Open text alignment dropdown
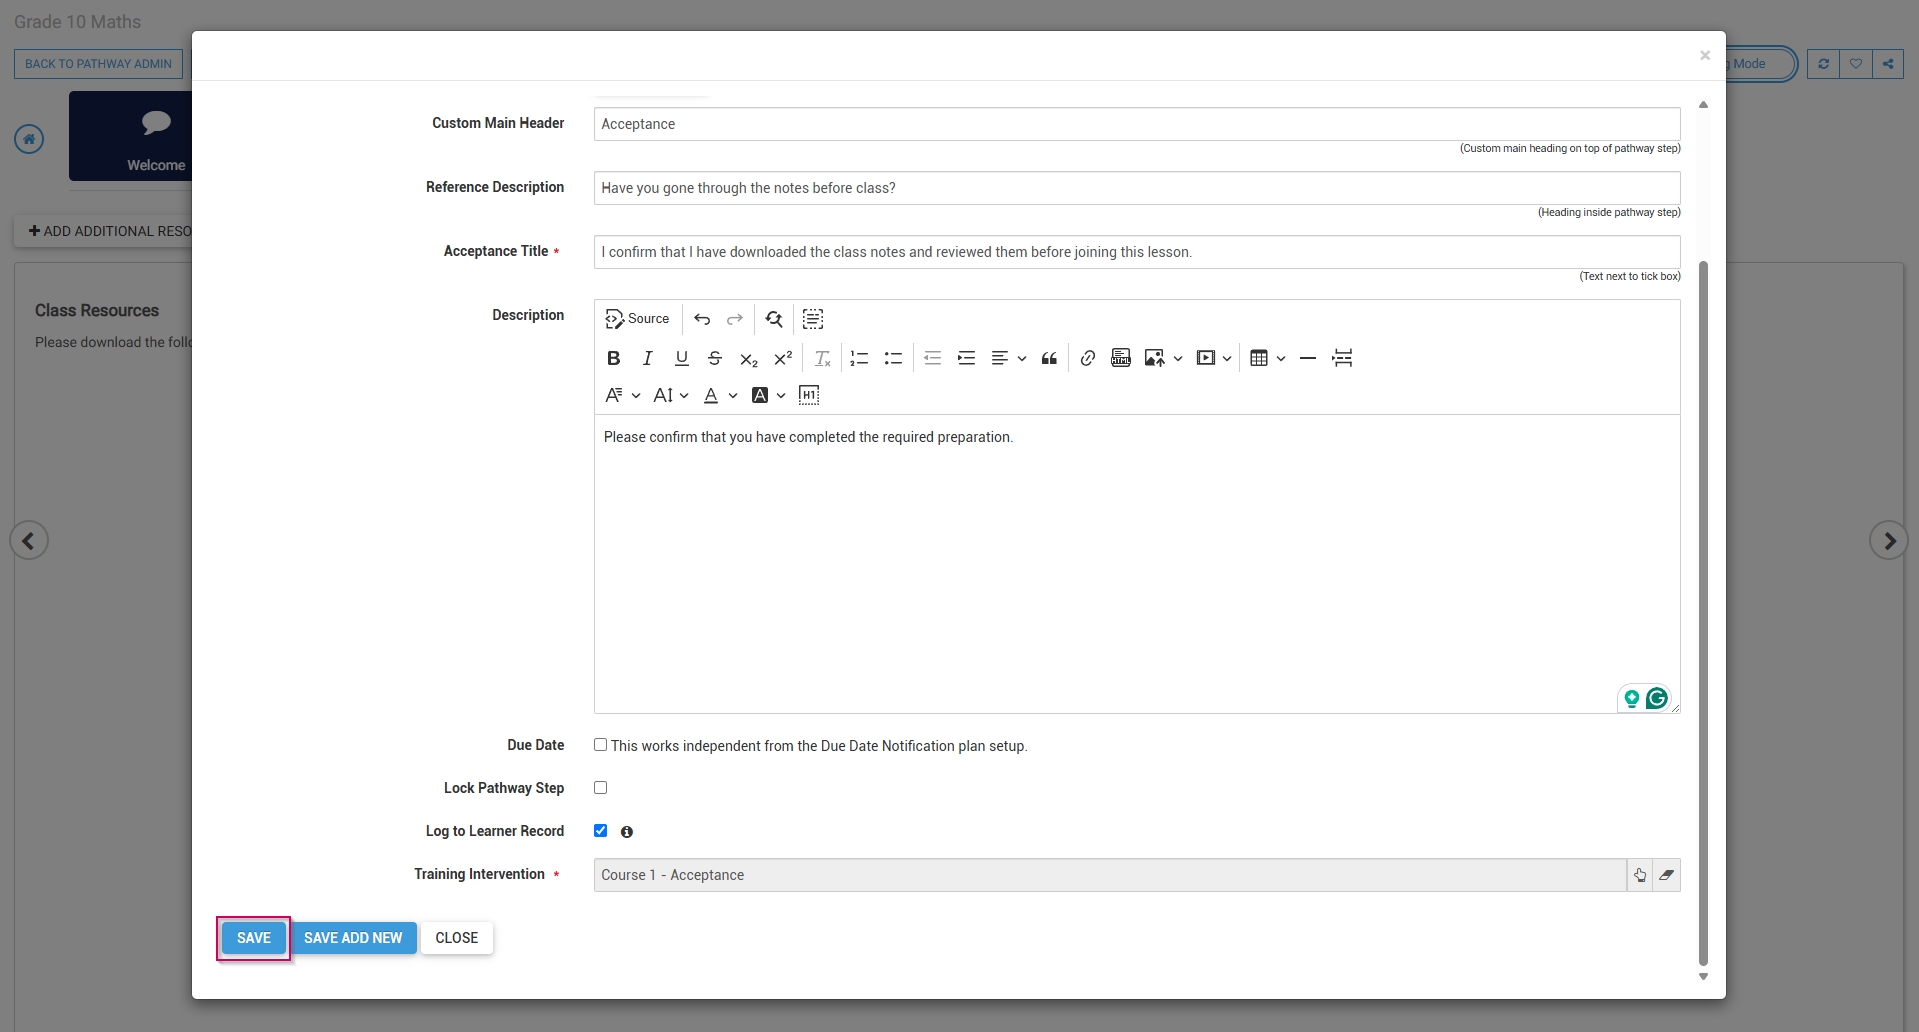Viewport: 1919px width, 1032px height. point(1008,358)
